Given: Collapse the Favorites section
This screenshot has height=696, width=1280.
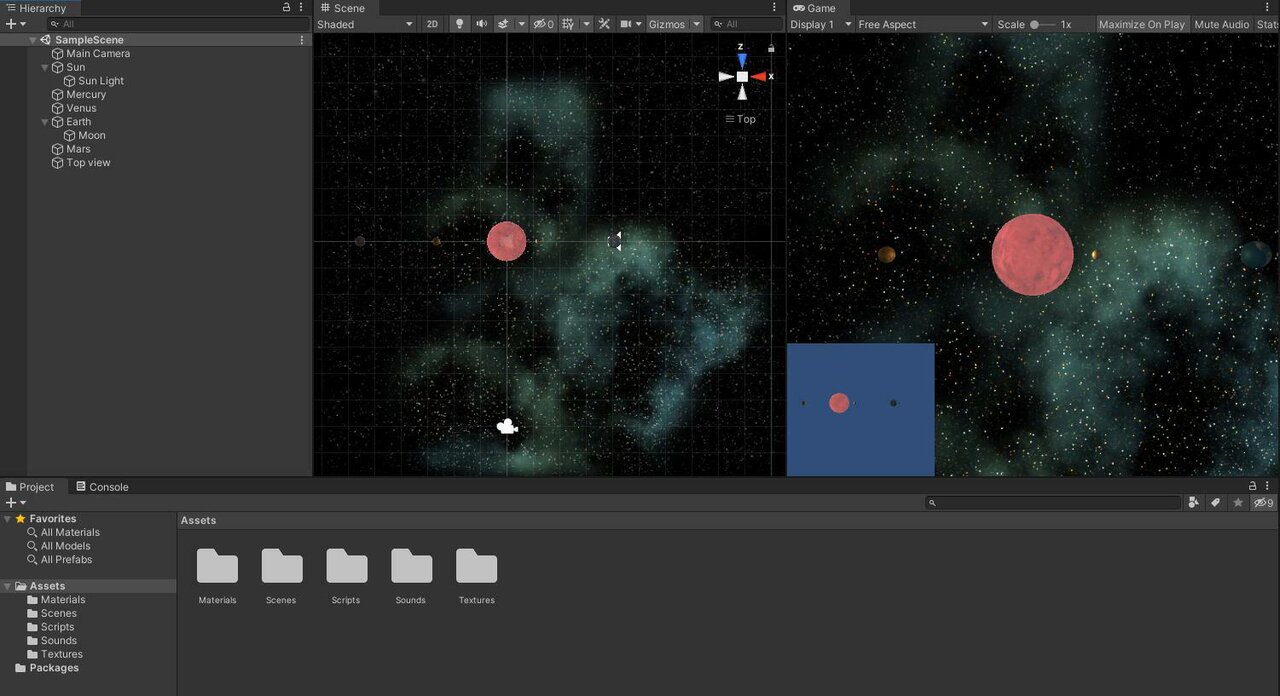Looking at the screenshot, I should [8, 519].
